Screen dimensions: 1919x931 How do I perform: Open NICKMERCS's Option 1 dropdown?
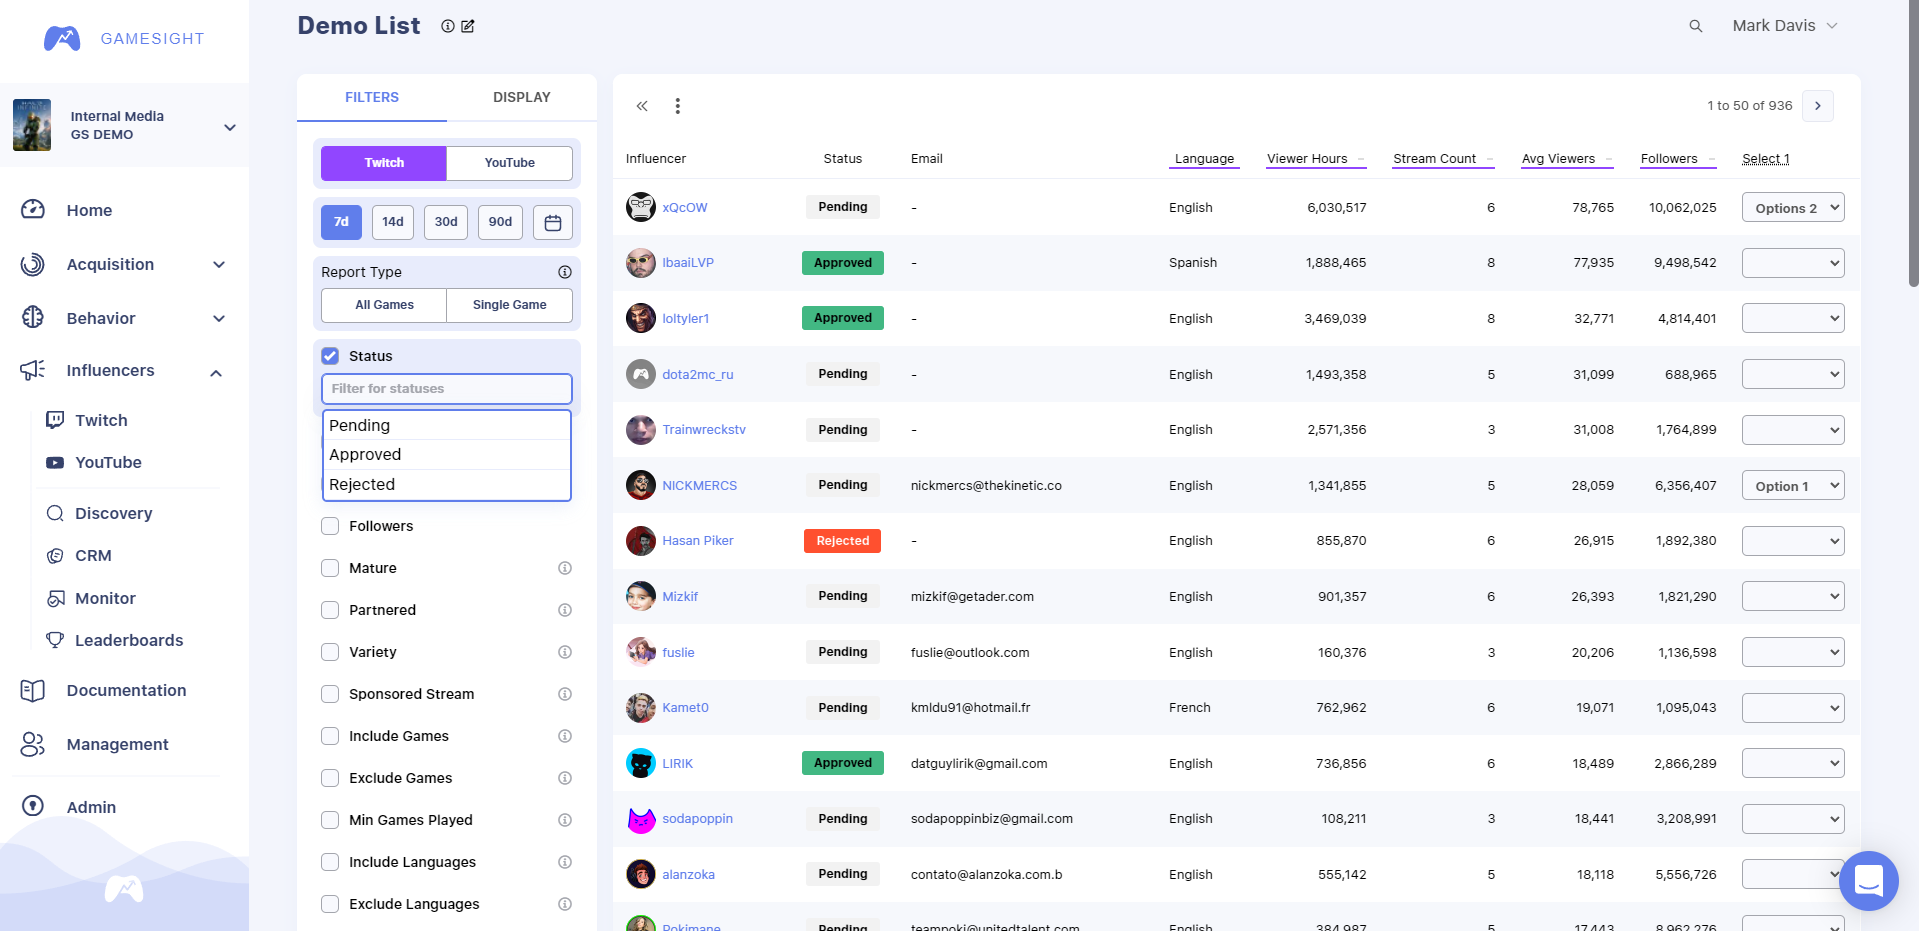tap(1793, 486)
